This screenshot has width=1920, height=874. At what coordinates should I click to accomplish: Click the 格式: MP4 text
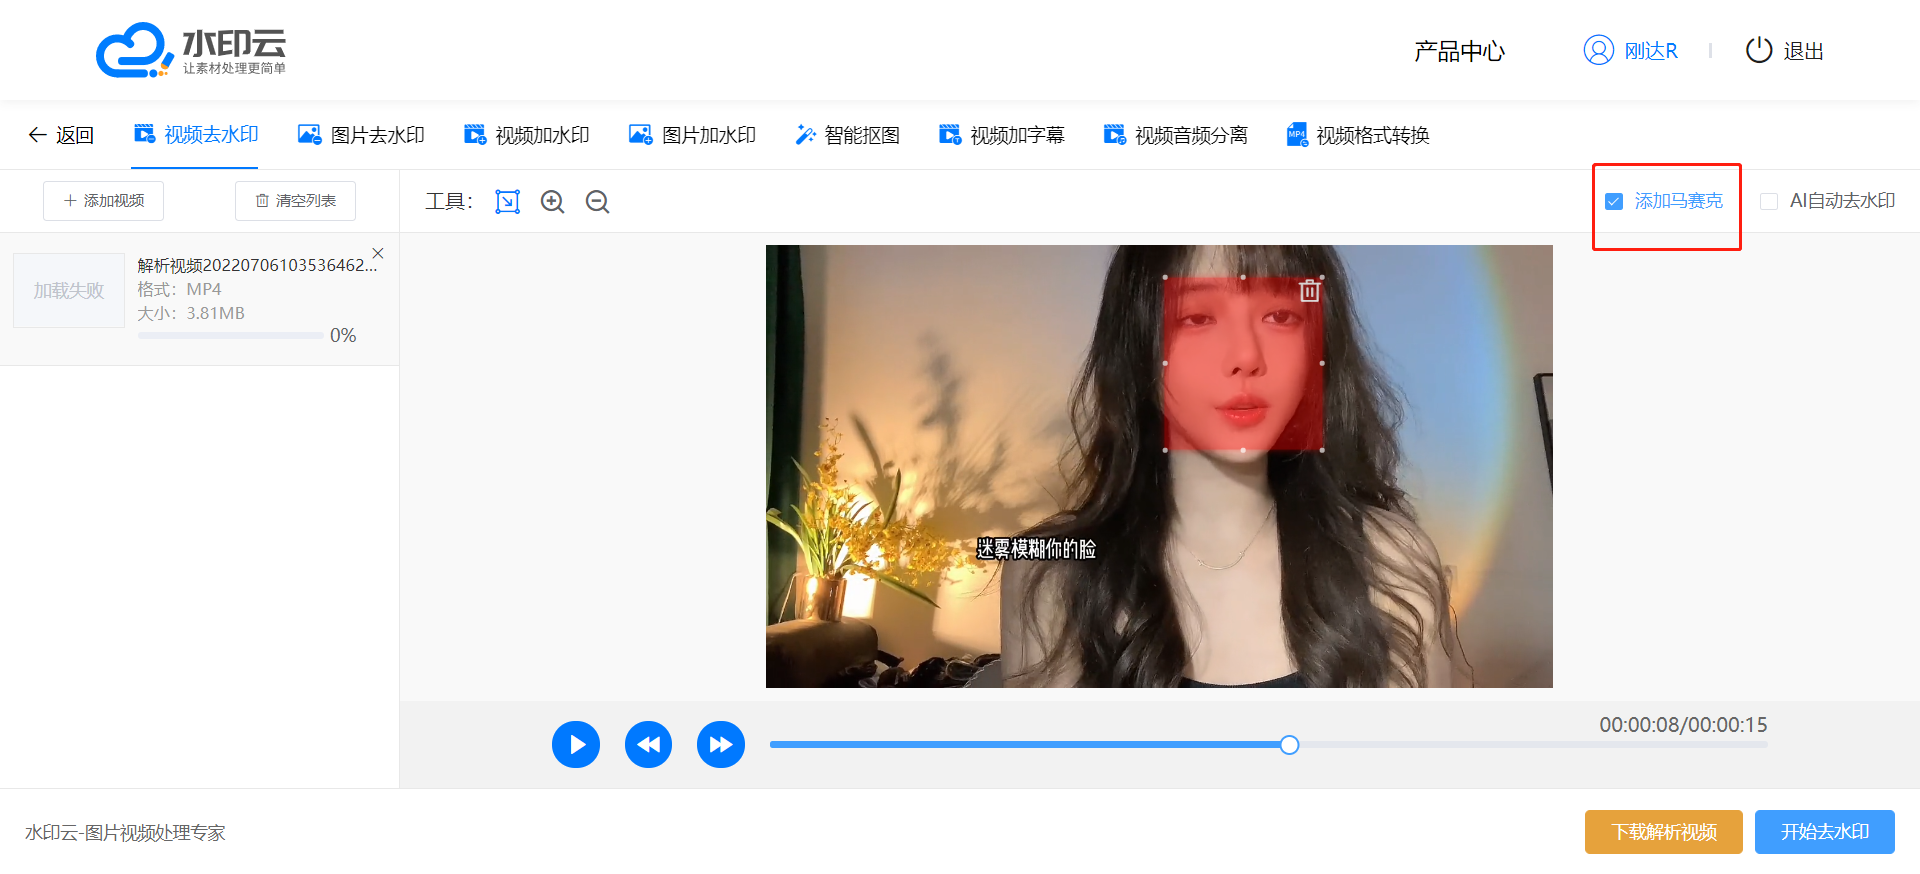[x=179, y=289]
